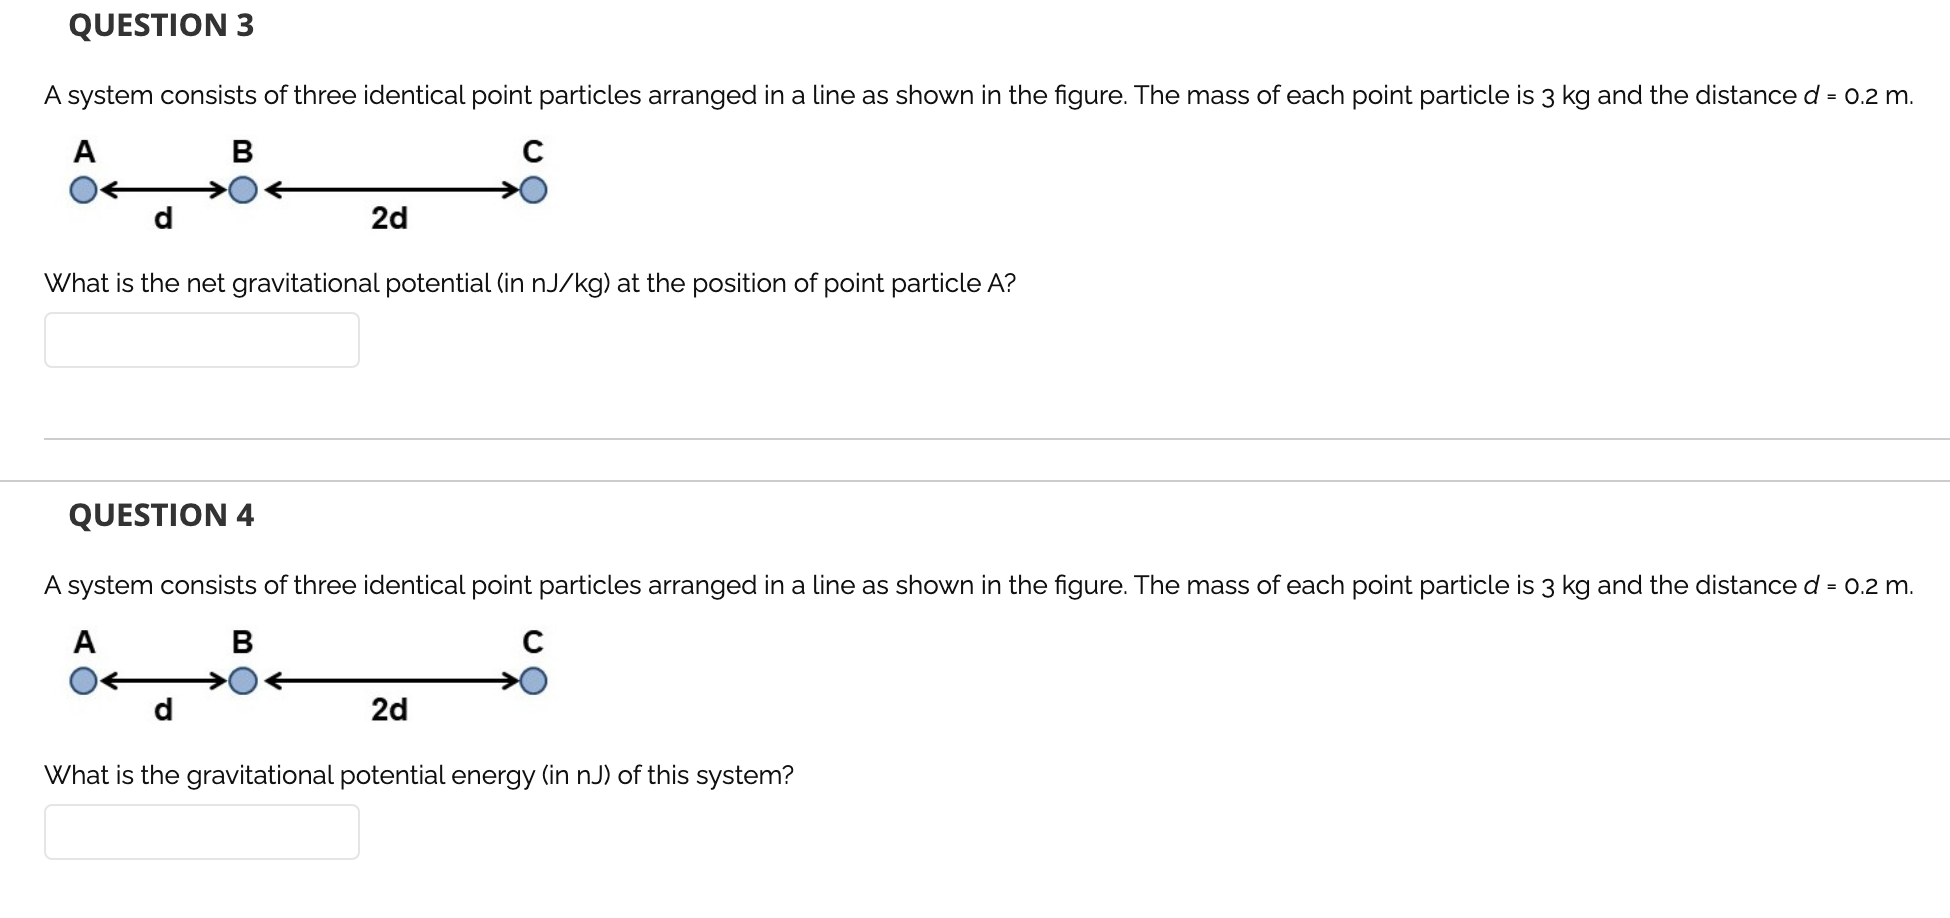Select particle C circle in Question 3 figure

533,188
